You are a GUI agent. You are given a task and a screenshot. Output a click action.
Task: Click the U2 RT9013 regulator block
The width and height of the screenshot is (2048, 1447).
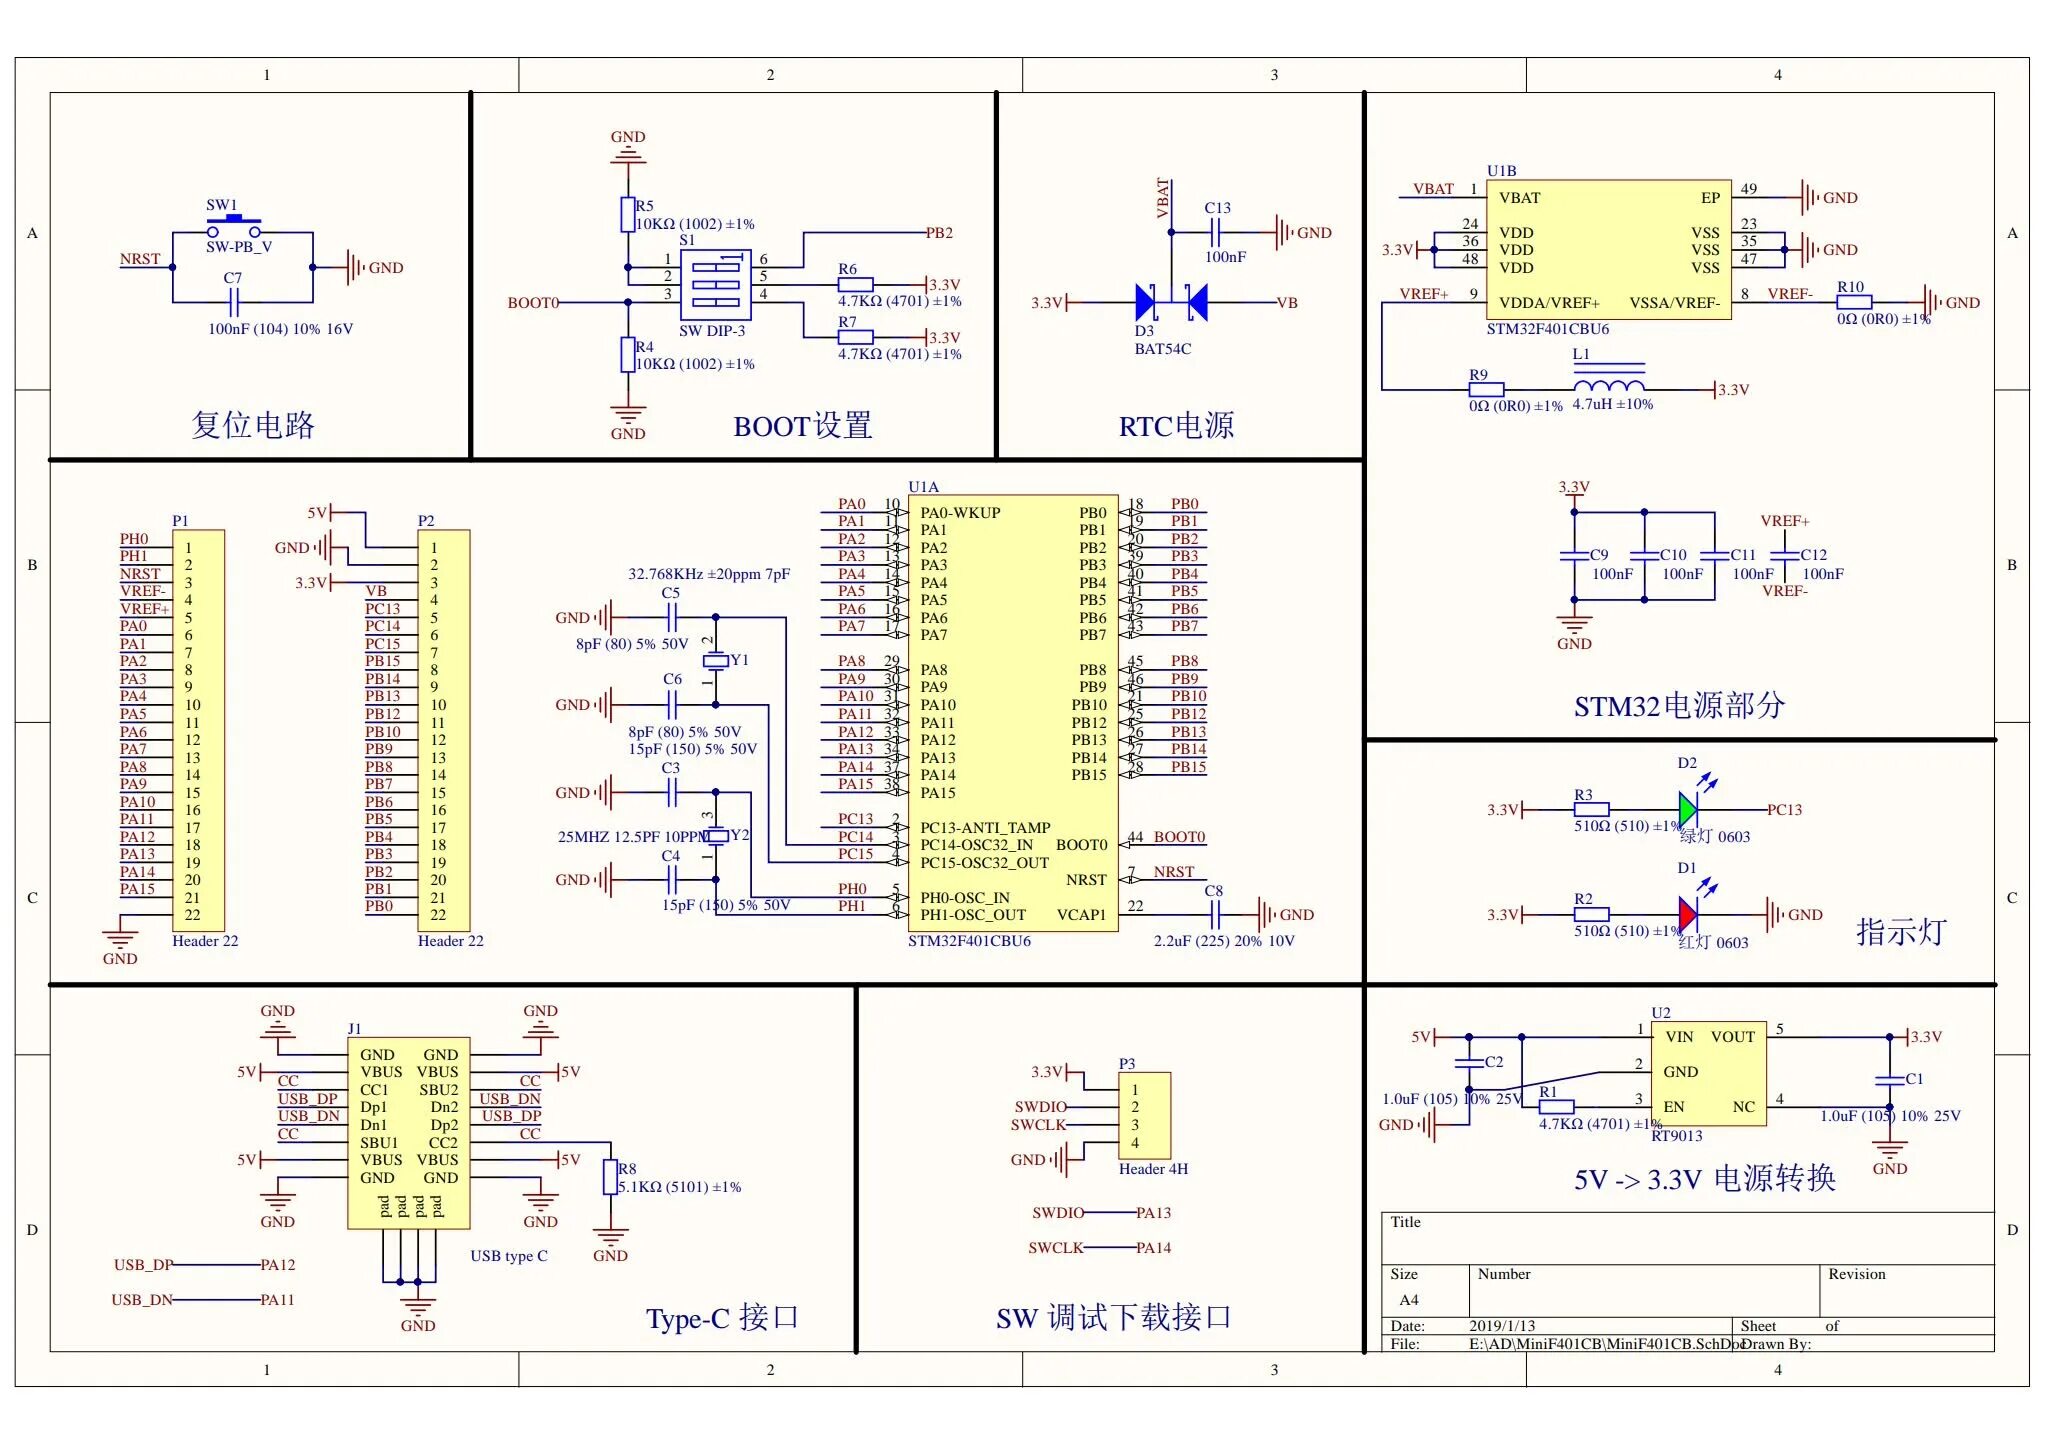coord(1709,1072)
